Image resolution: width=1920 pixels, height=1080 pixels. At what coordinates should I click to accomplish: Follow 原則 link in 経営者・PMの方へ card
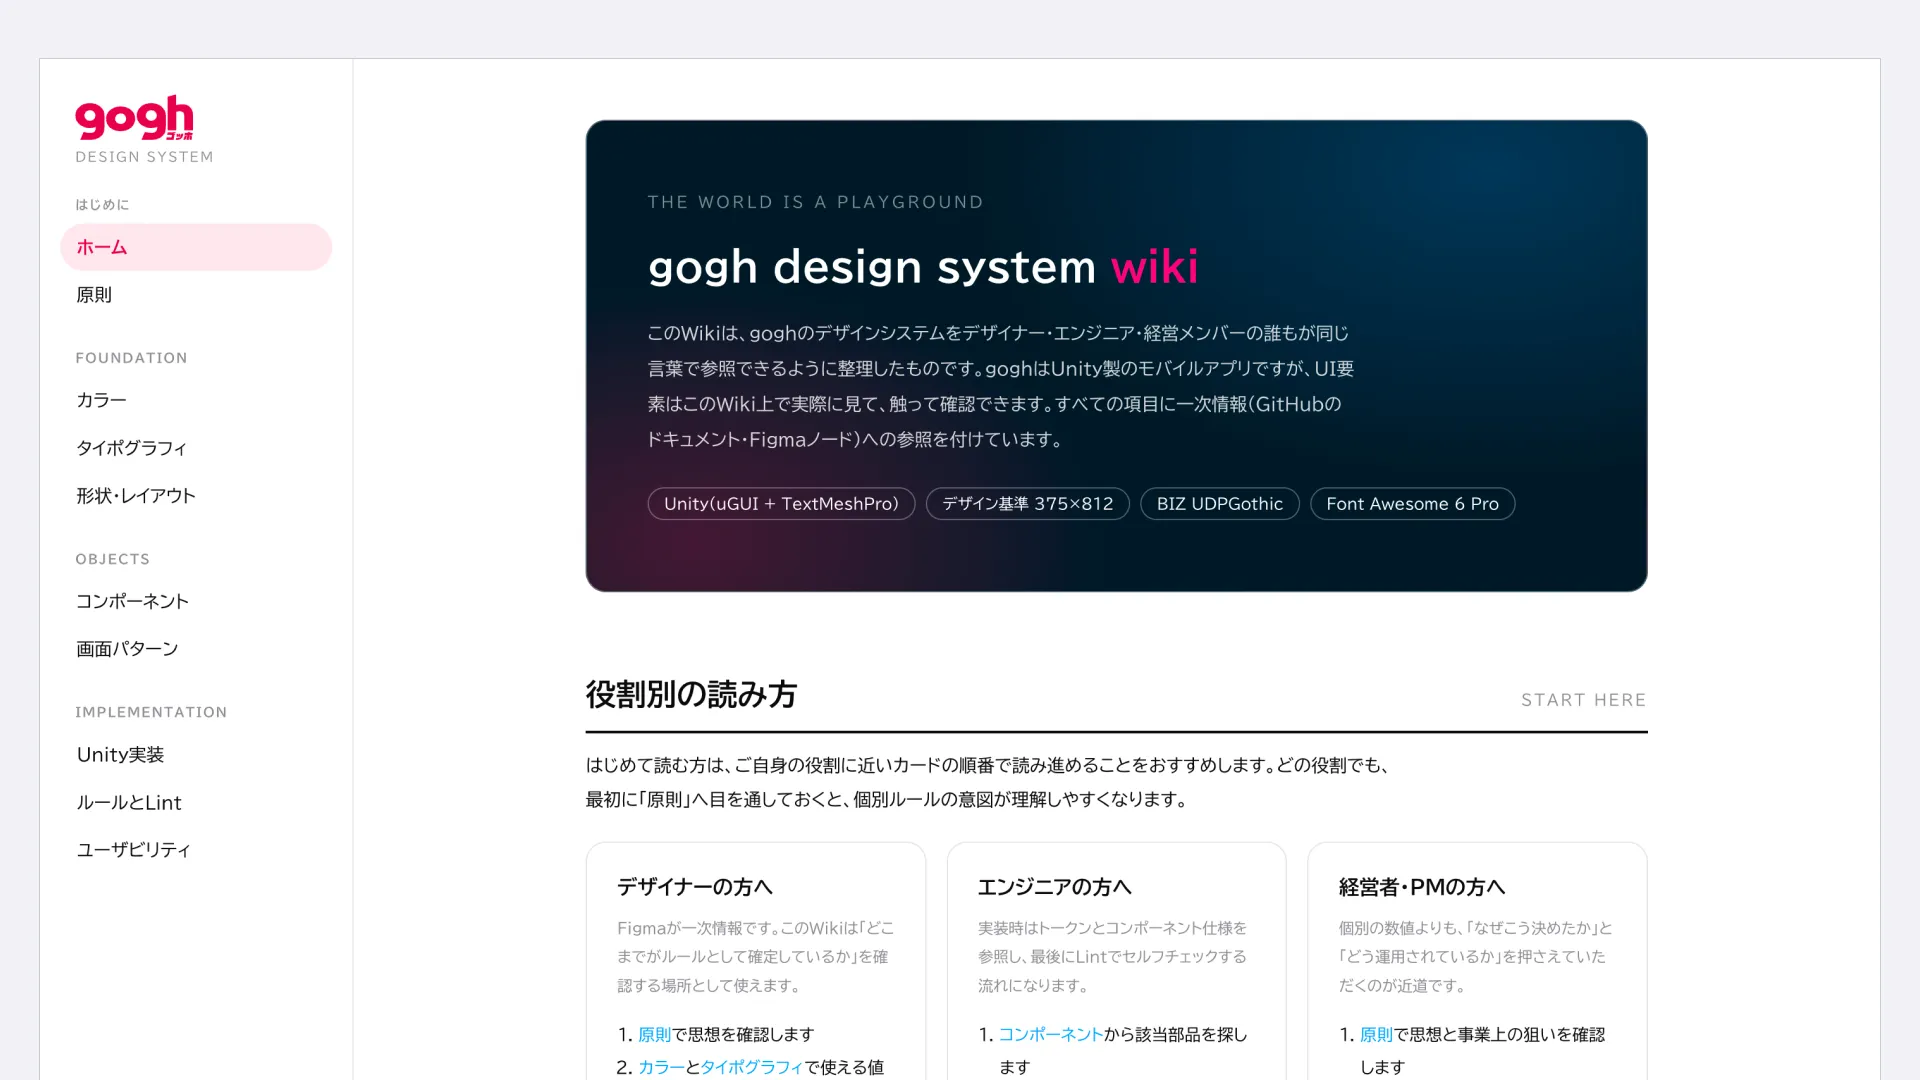(1376, 1035)
